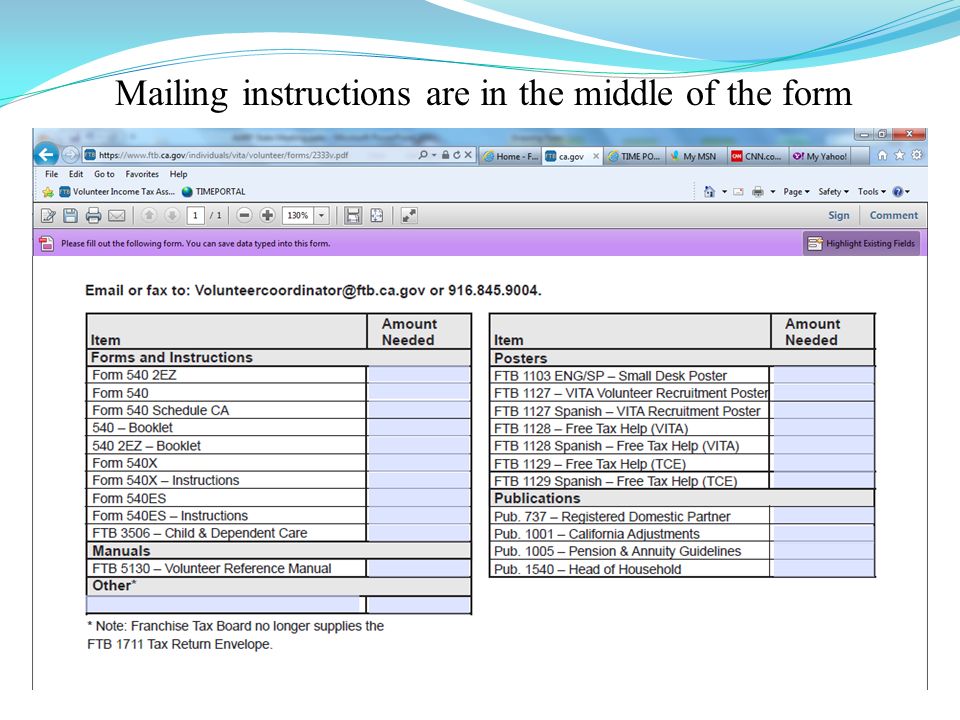Click the blue Help question mark icon

click(x=898, y=192)
